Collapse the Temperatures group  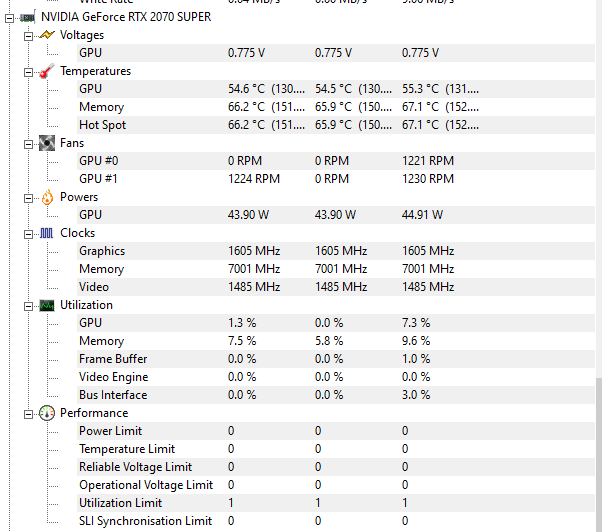(x=28, y=72)
